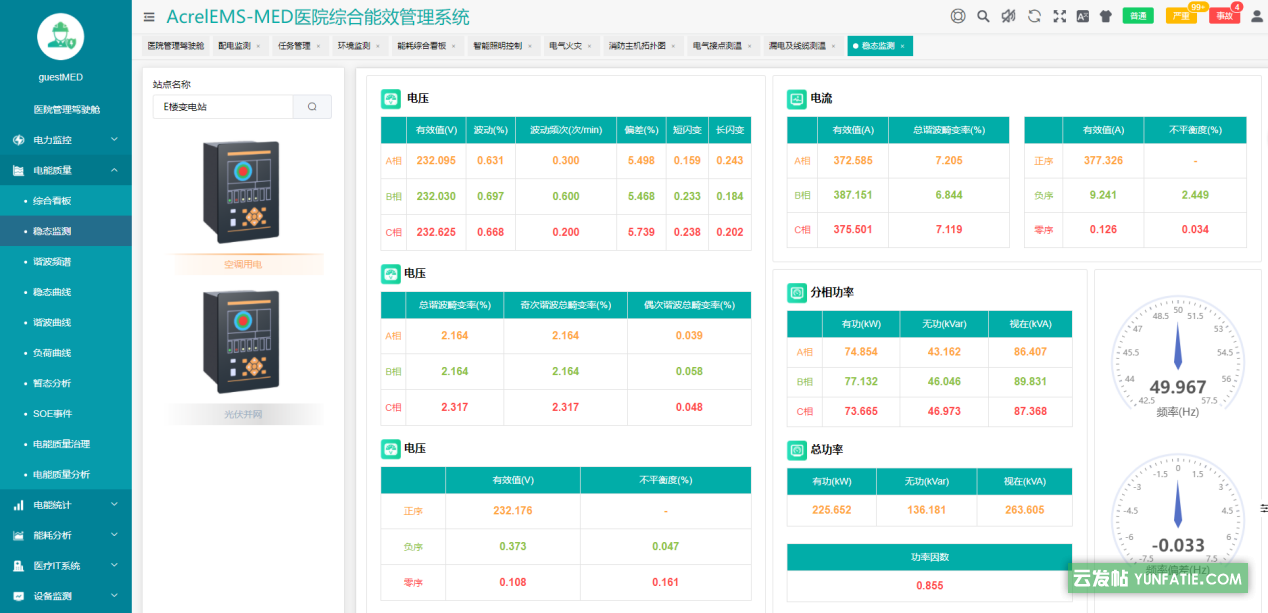Close the 稳态监测 tab

(x=902, y=46)
